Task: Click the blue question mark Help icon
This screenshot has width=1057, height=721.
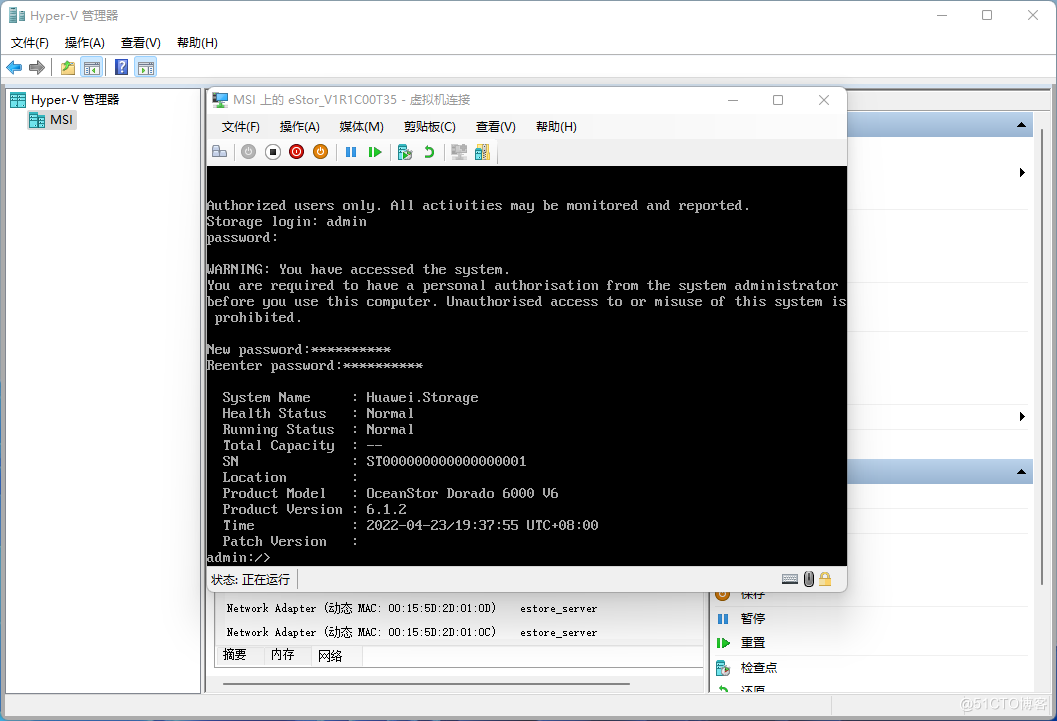Action: coord(121,67)
